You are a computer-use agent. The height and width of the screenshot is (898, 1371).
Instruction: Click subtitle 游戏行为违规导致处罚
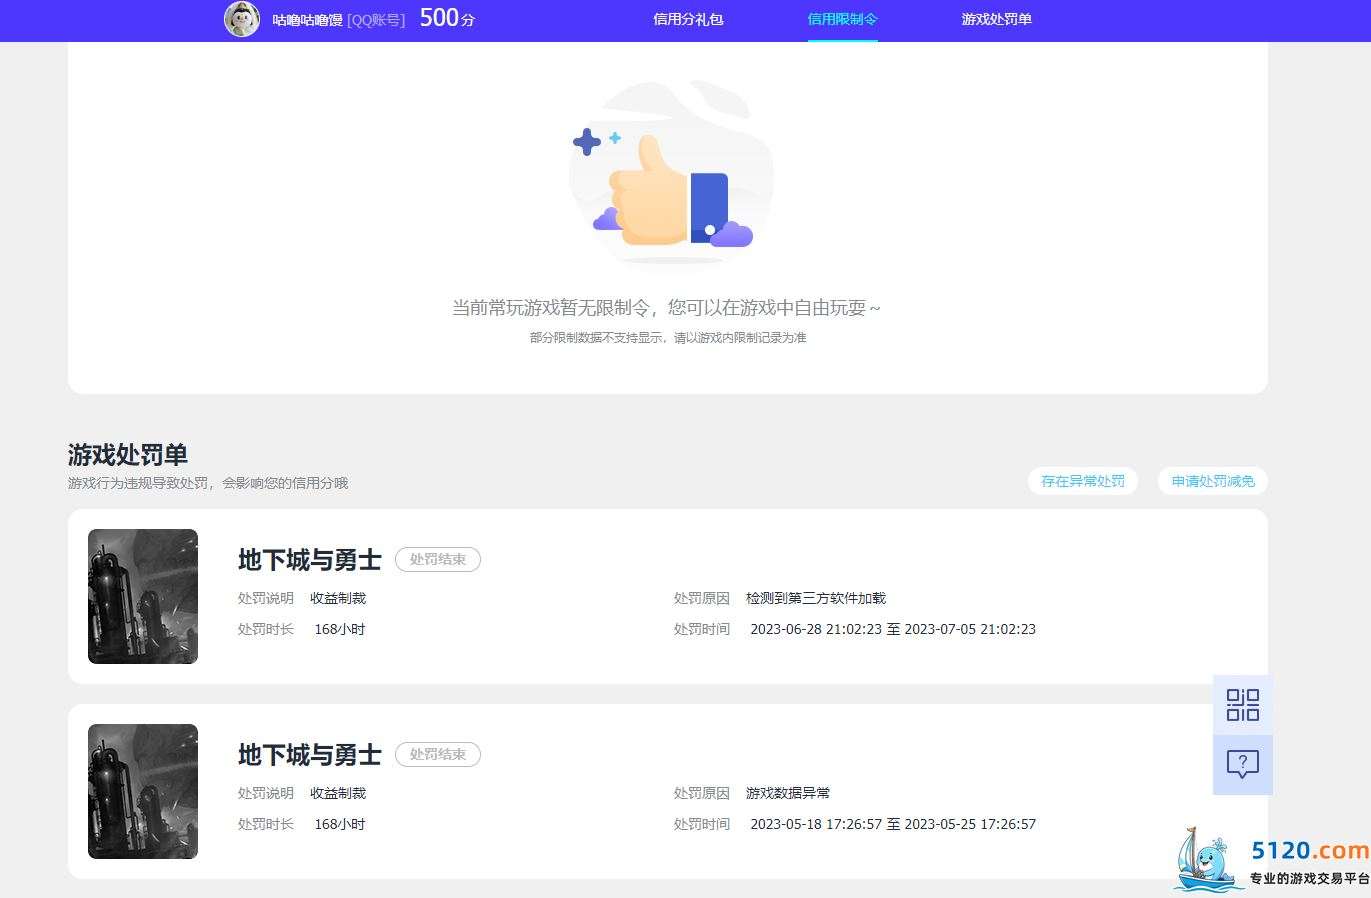208,483
